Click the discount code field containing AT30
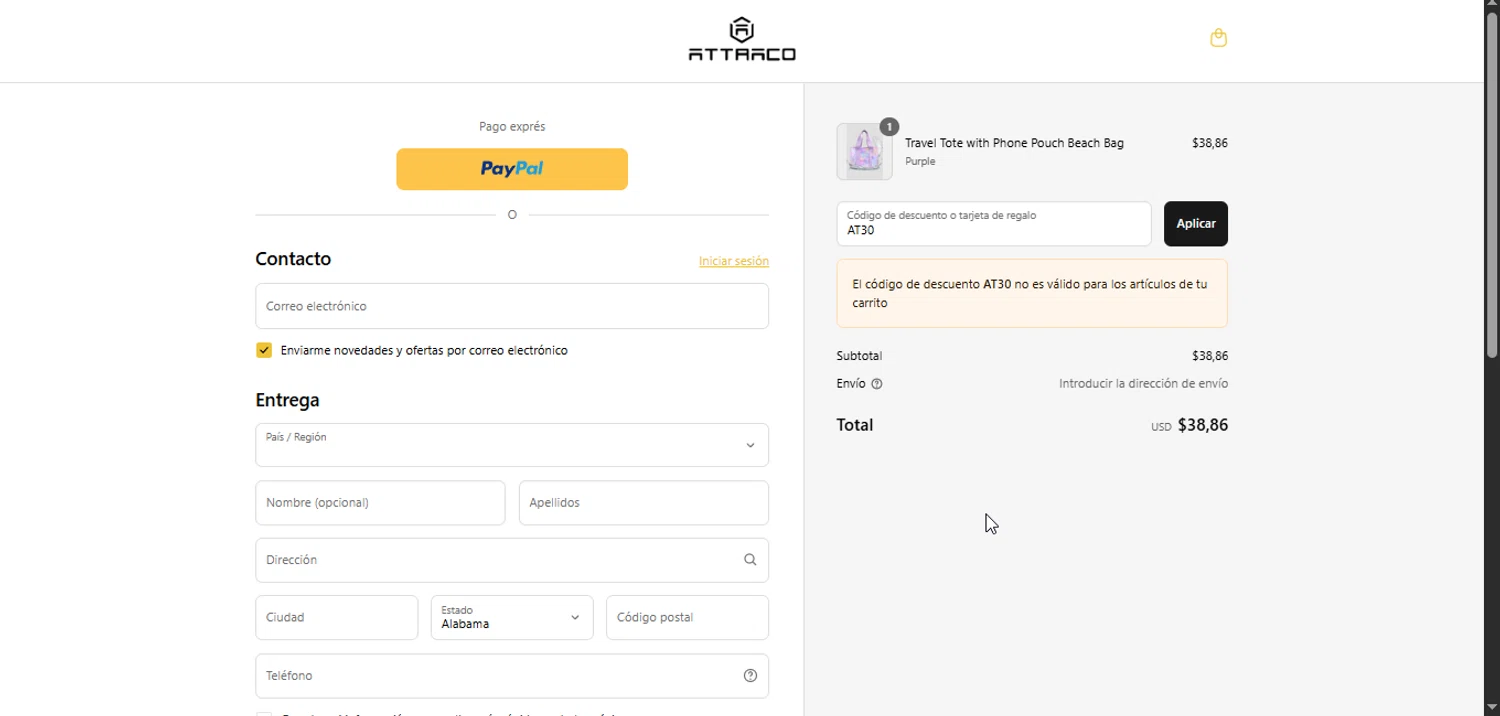This screenshot has width=1500, height=716. (x=994, y=224)
